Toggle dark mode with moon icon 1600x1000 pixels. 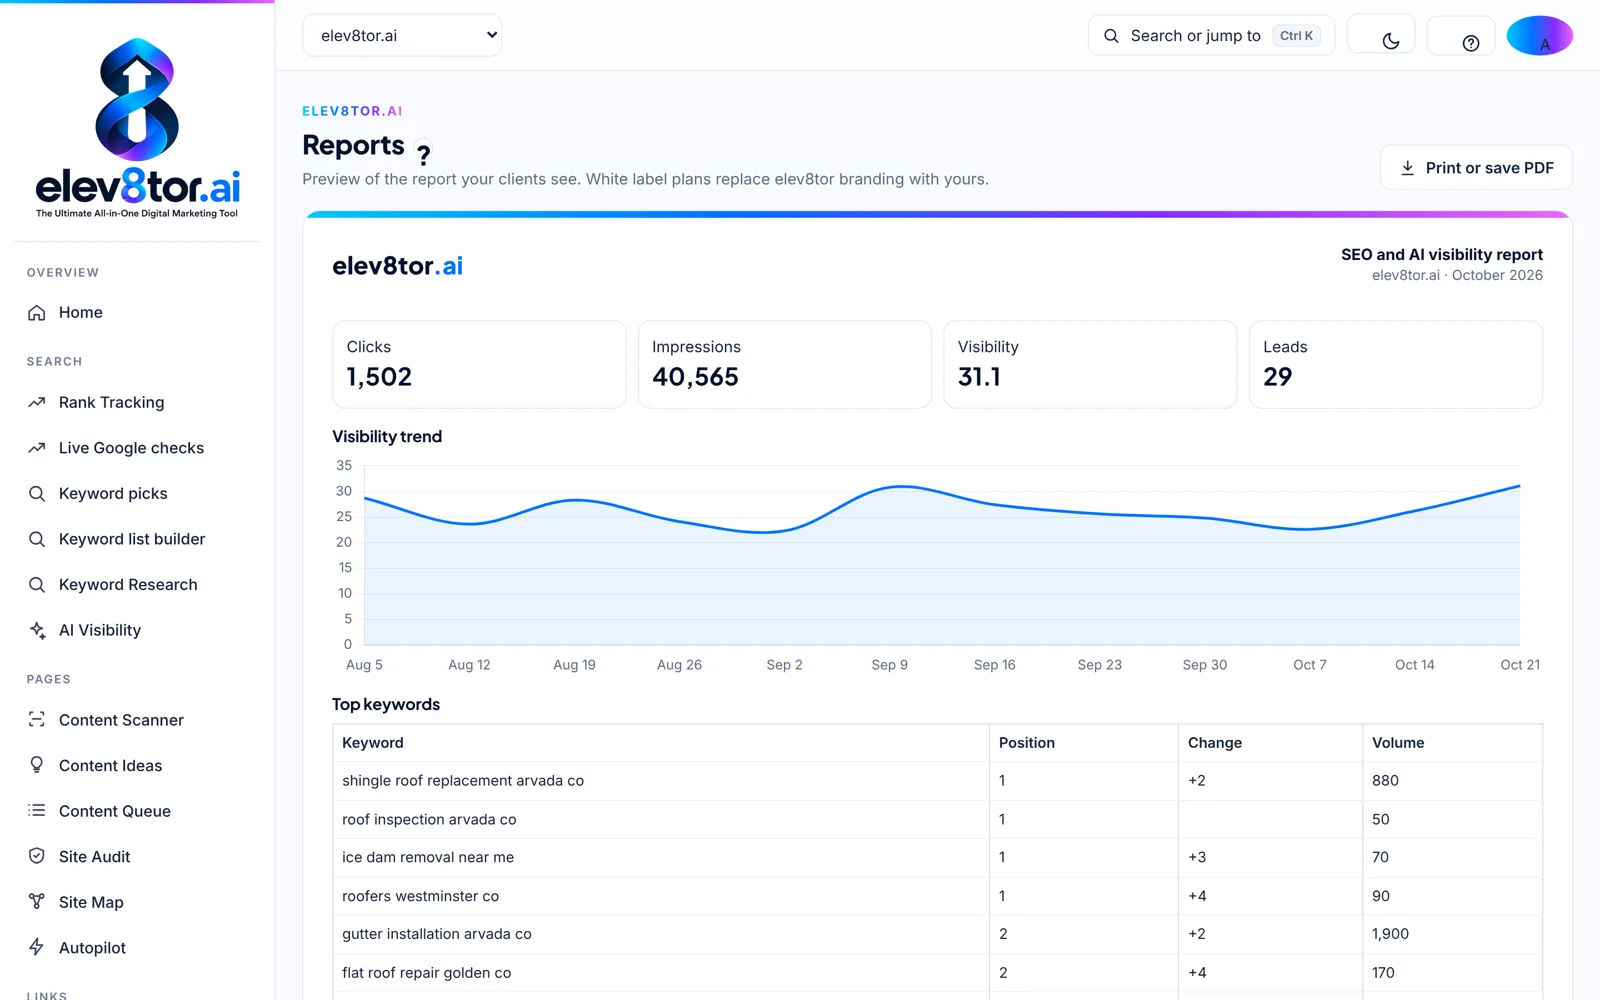(x=1390, y=41)
